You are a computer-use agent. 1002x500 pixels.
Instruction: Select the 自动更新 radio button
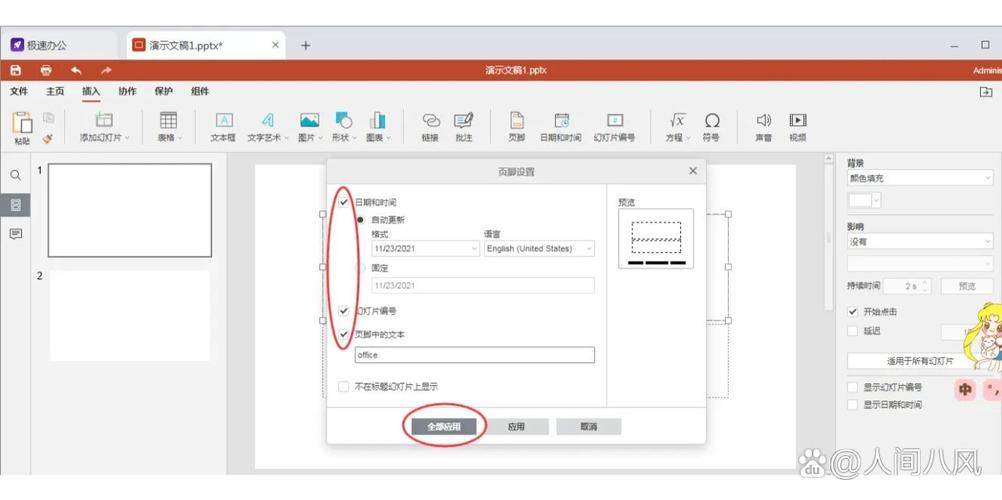pos(360,219)
